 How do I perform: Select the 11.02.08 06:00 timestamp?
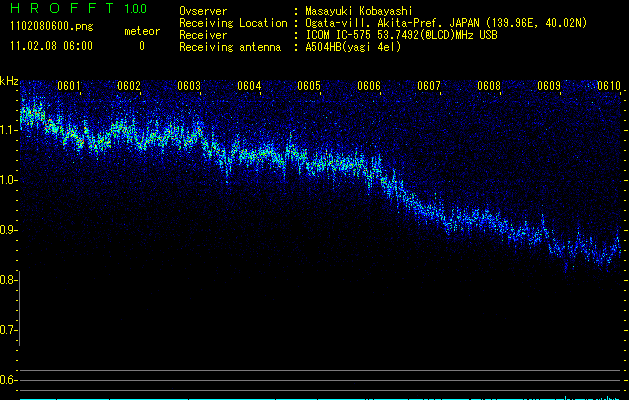[x=50, y=46]
